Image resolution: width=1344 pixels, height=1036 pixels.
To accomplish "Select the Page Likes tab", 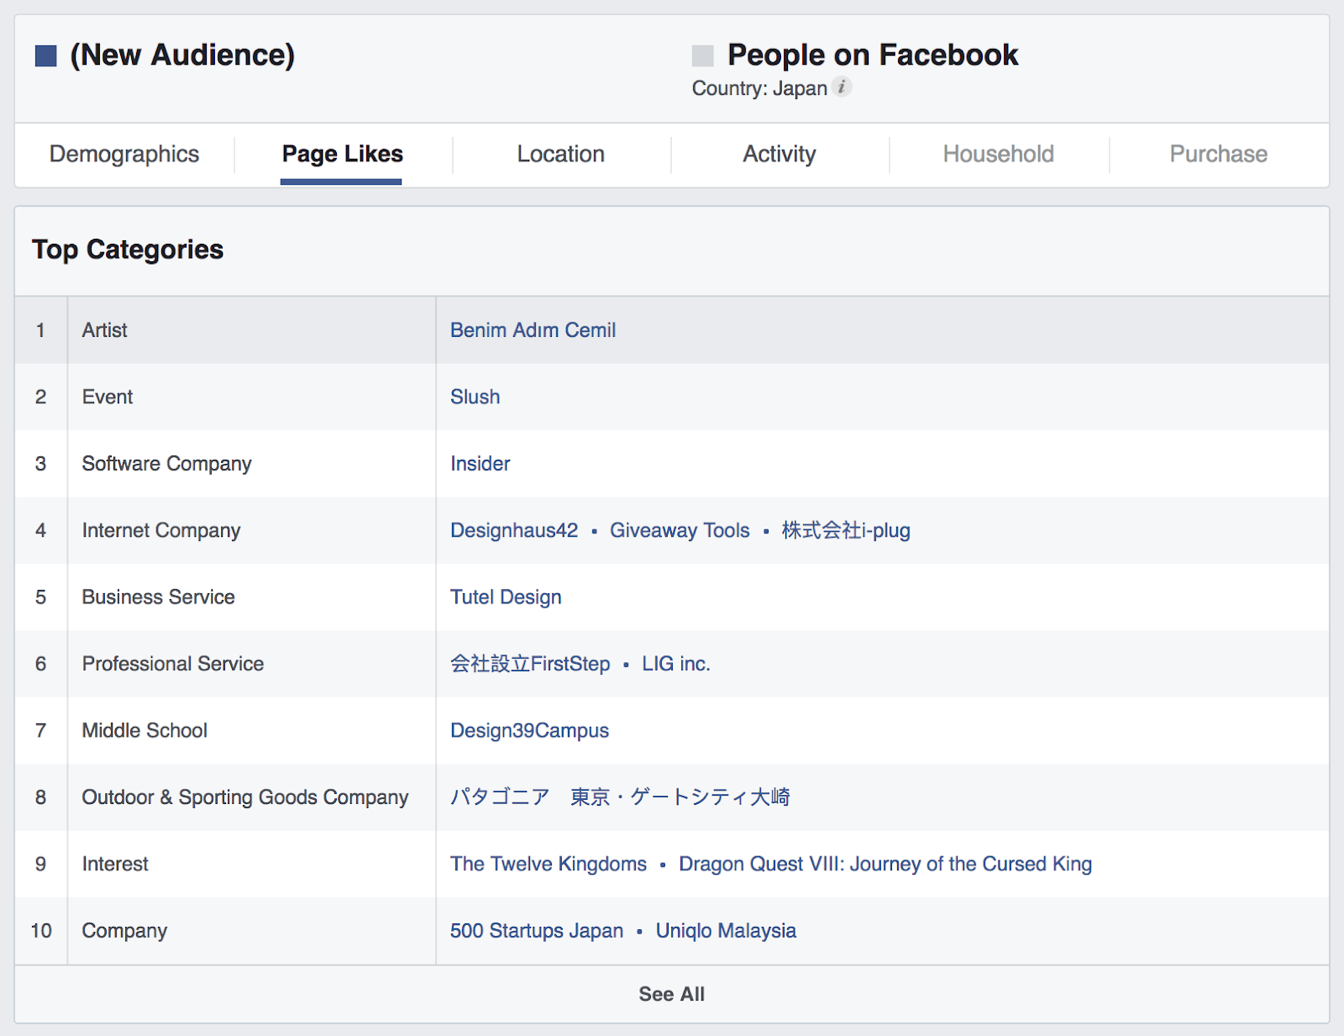I will pyautogui.click(x=342, y=154).
